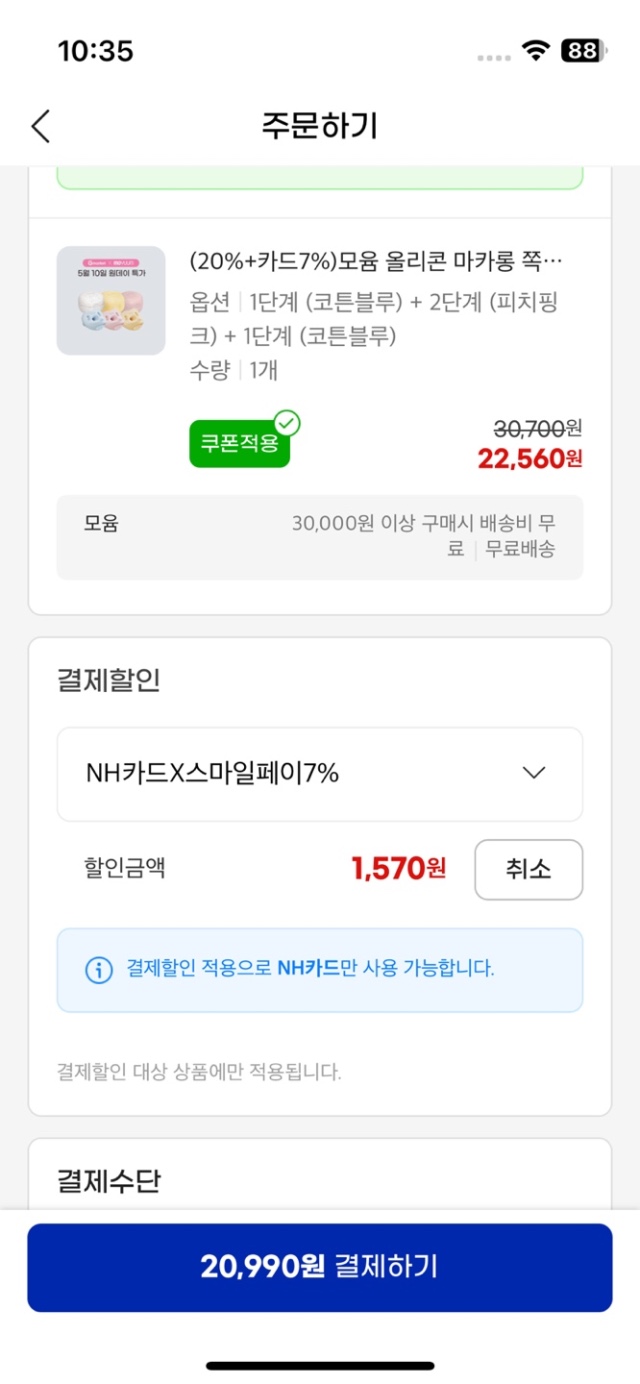
Task: Tap the 주문하기 page title
Action: click(x=319, y=126)
